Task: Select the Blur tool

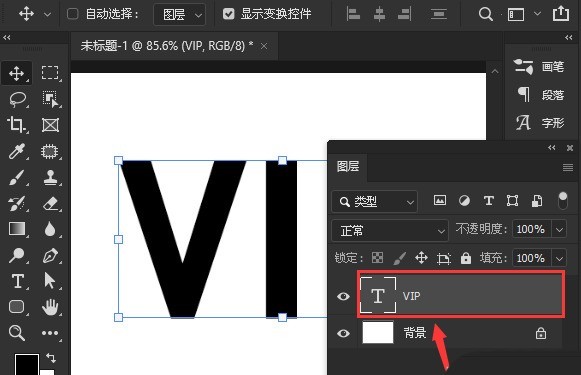Action: click(x=50, y=229)
